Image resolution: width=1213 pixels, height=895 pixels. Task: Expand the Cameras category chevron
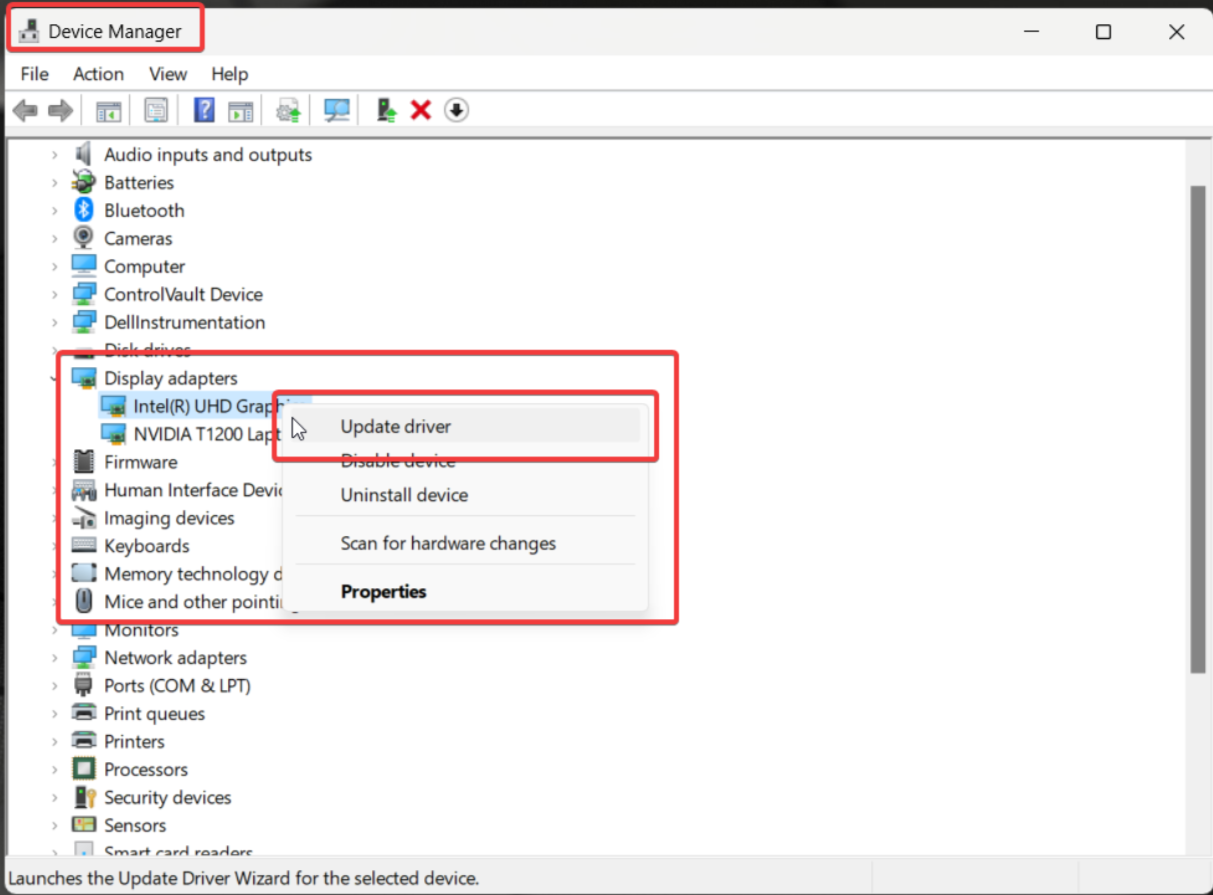(x=54, y=239)
